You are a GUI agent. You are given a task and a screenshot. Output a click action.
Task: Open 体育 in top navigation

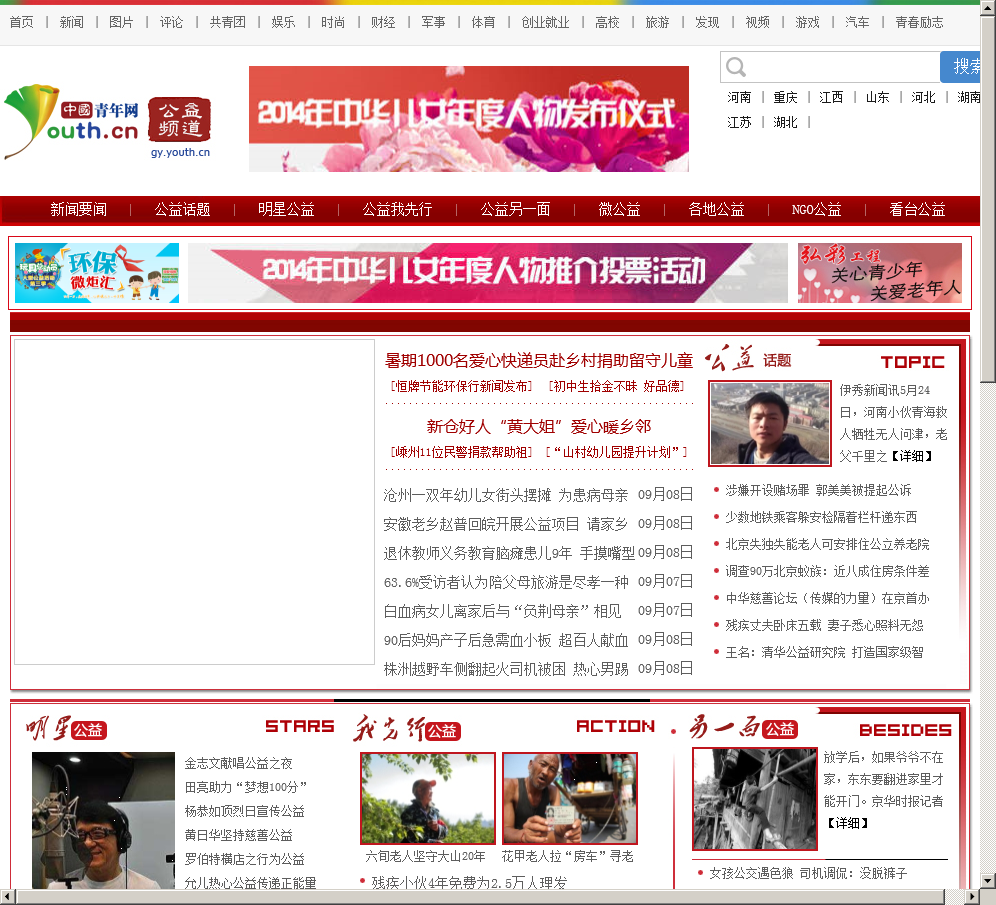click(483, 22)
